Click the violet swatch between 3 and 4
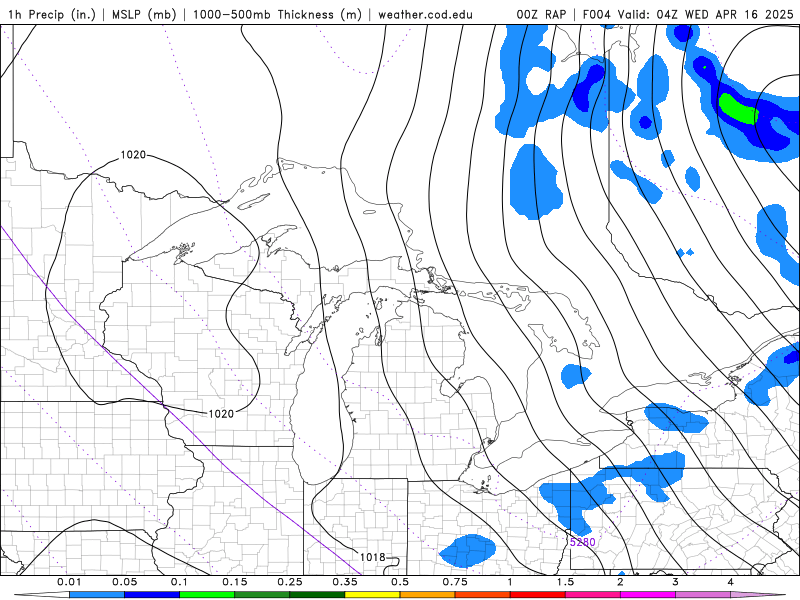The image size is (800, 600). click(x=703, y=595)
